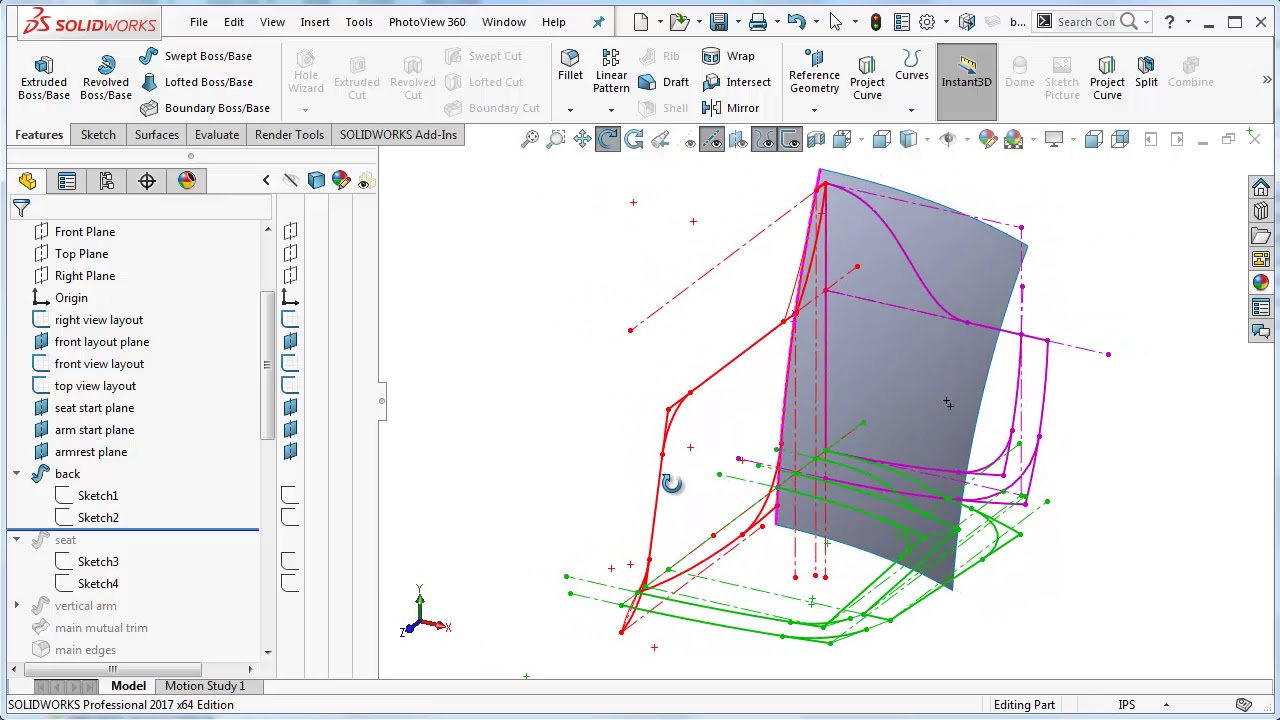
Task: Open PropertyManager tab icon
Action: pos(67,181)
